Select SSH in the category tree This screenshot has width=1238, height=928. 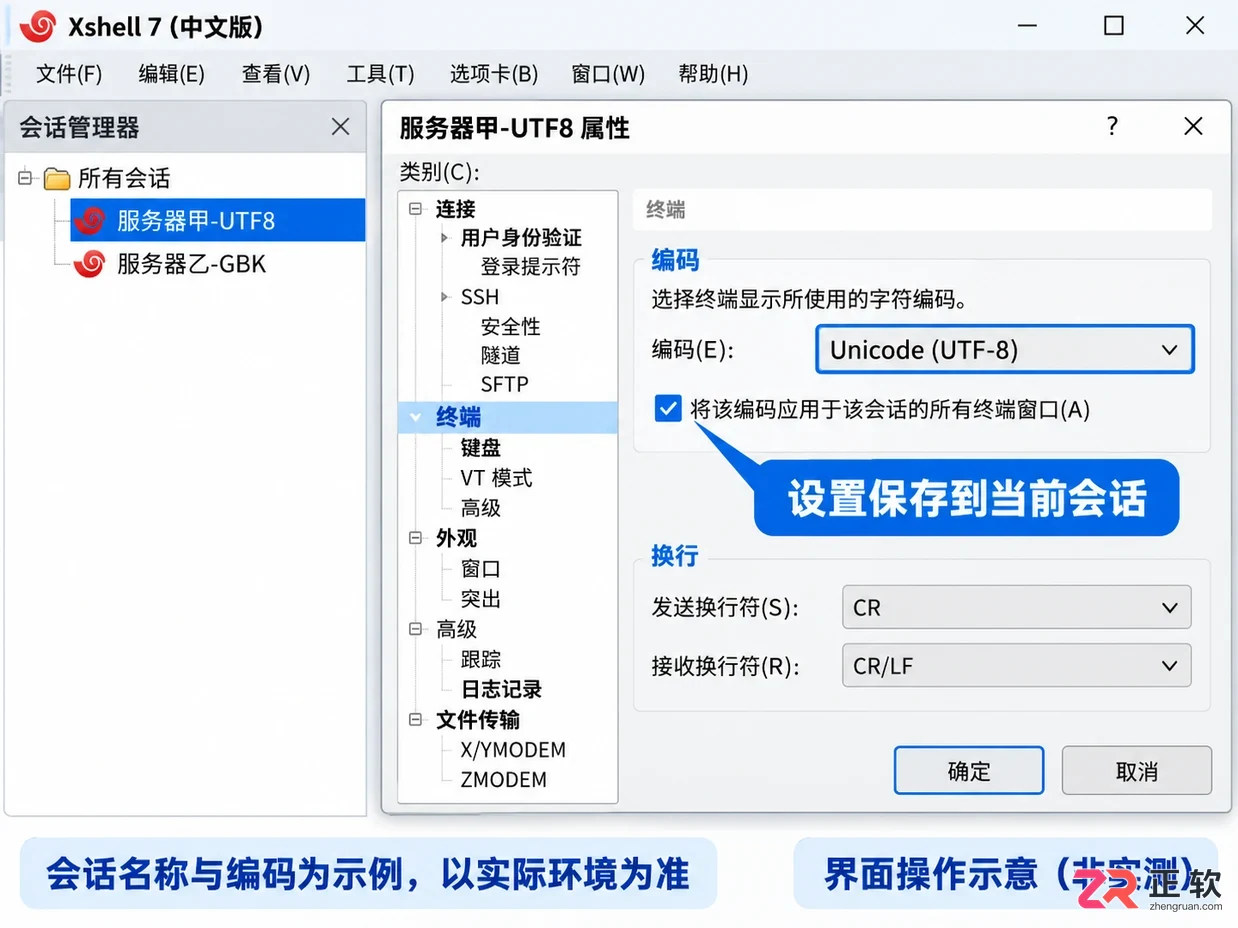tap(480, 297)
